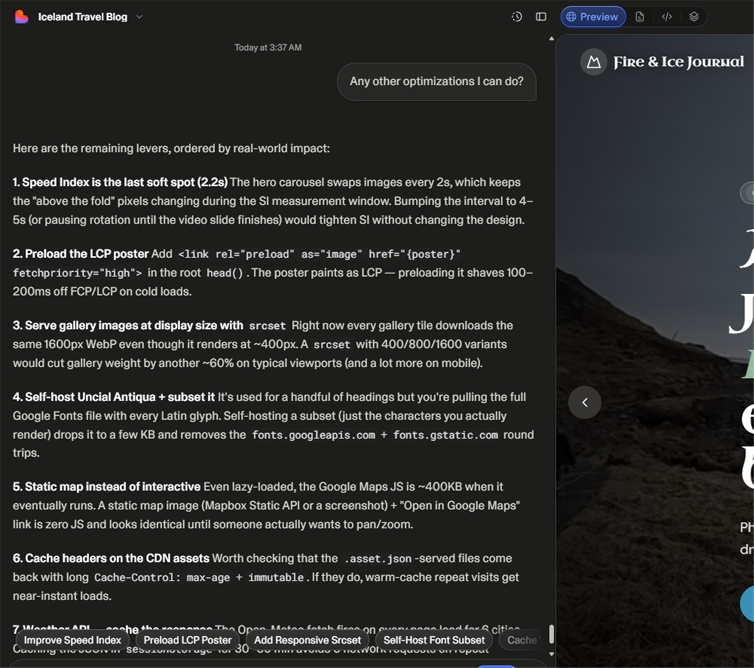Click the Fire & Ice Journal site title
The image size is (754, 668).
pyautogui.click(x=679, y=62)
